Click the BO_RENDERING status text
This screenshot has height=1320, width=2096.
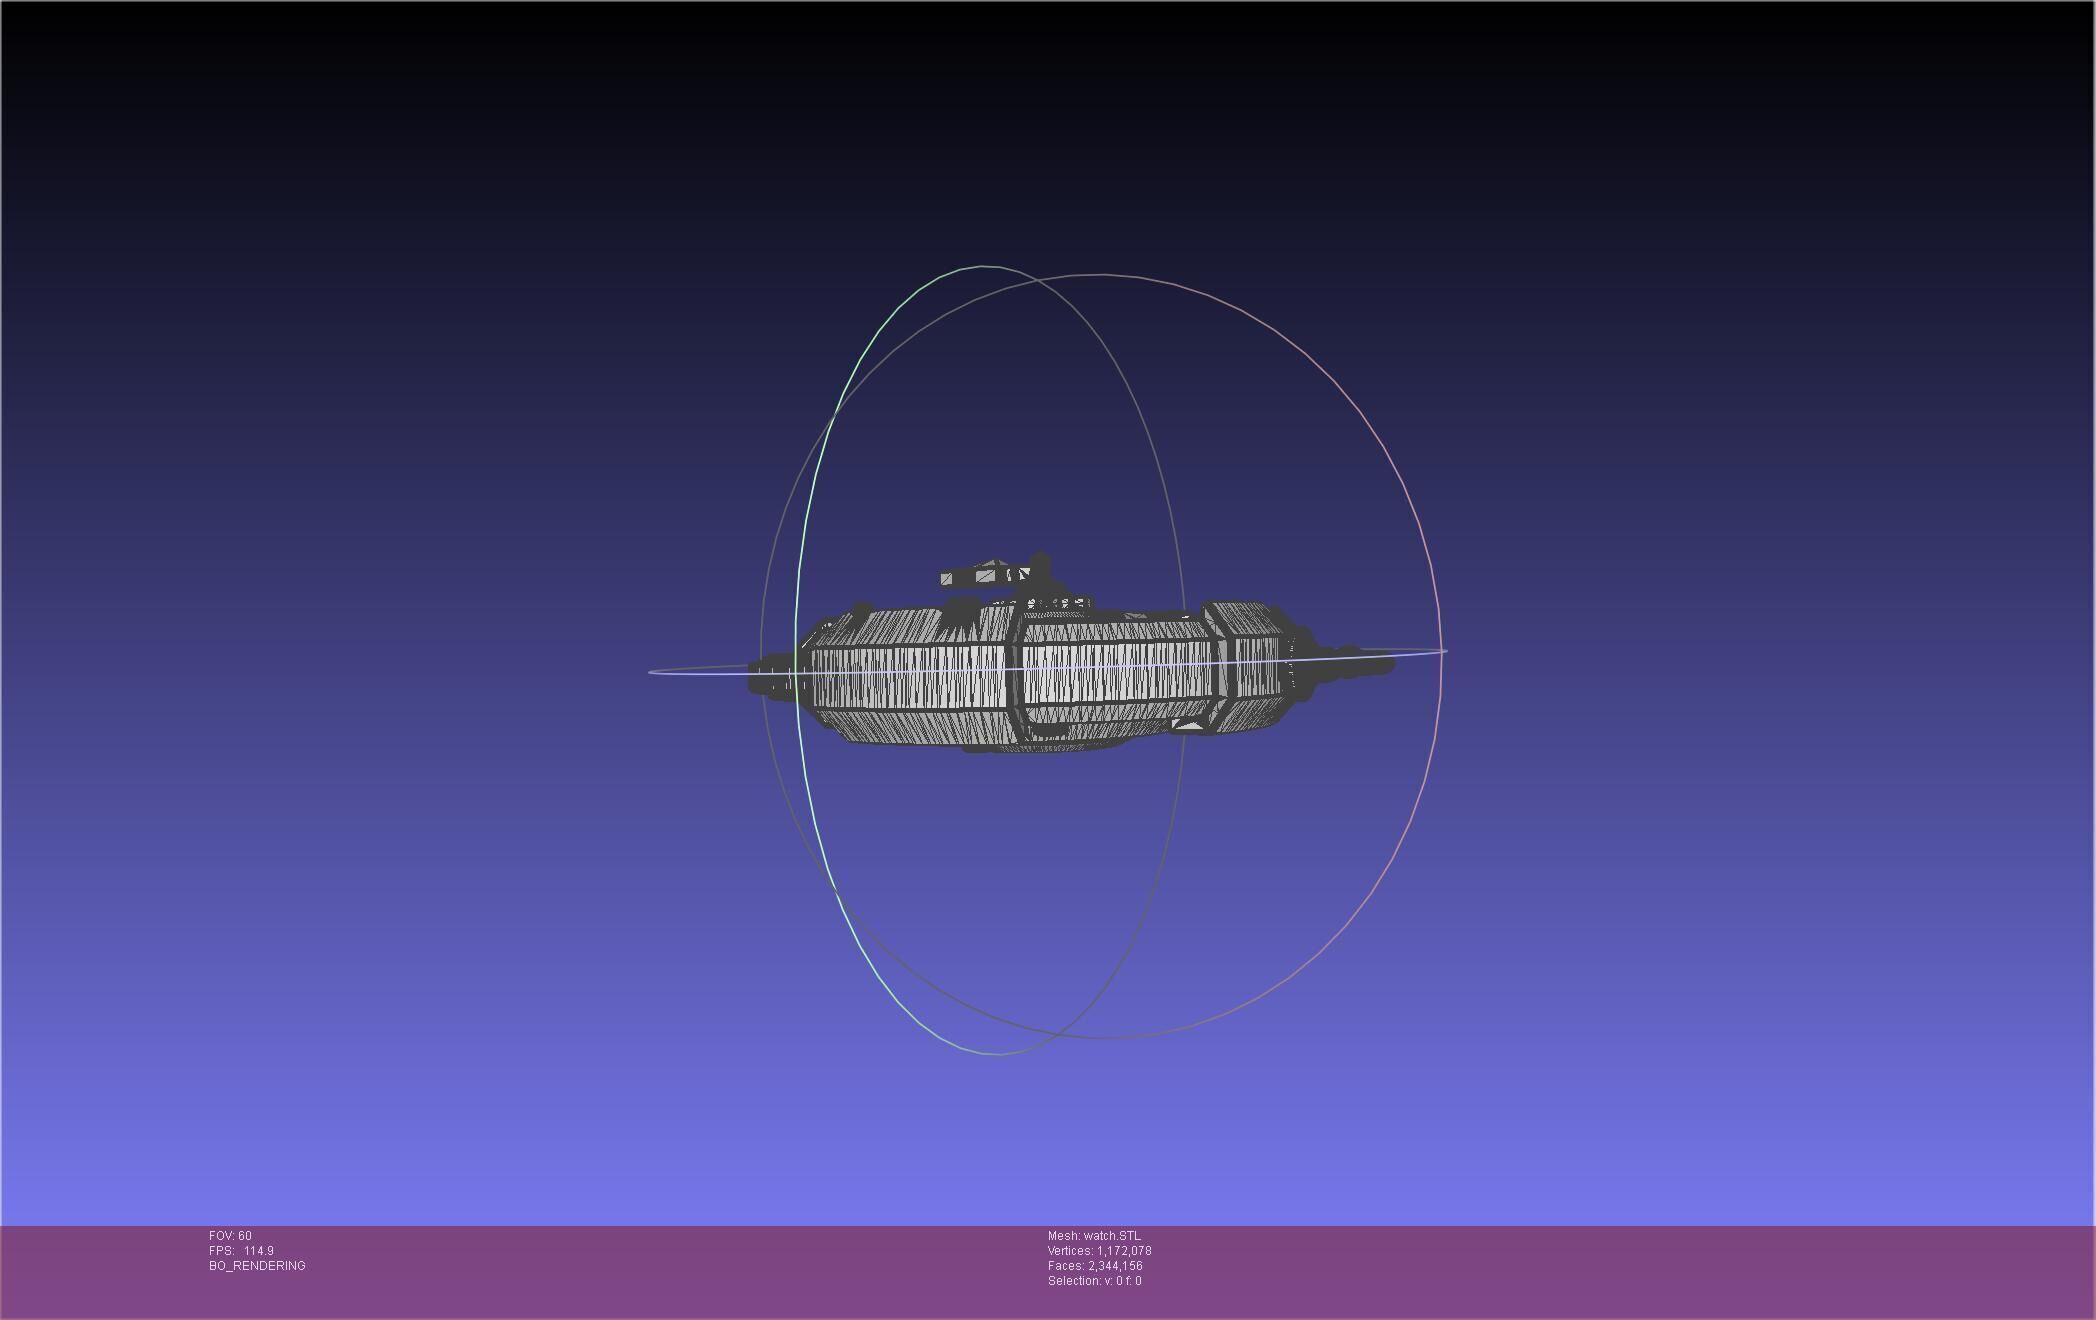point(257,1266)
